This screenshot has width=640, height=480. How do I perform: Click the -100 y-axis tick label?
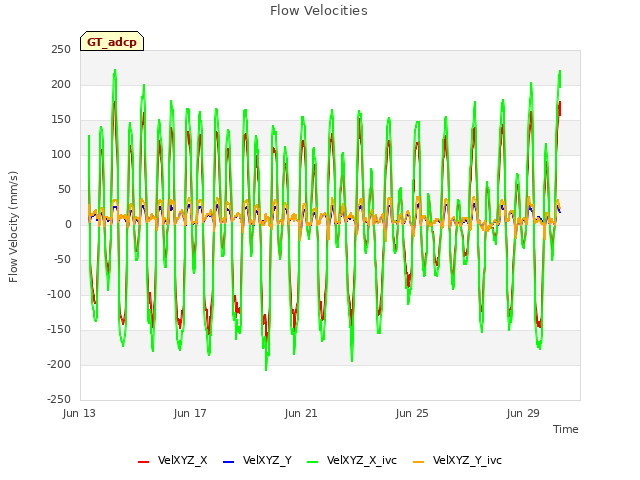click(x=59, y=295)
